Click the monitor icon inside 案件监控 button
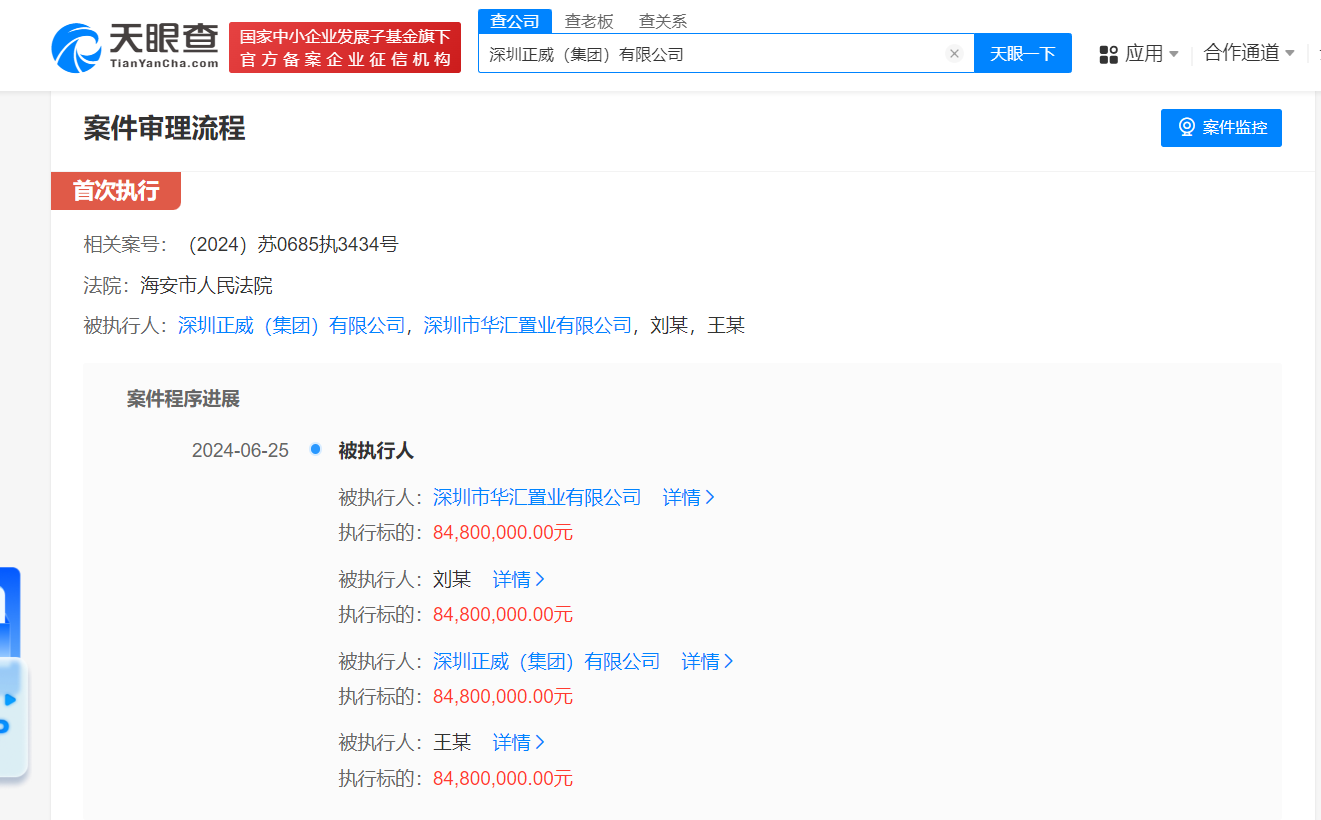 1187,127
